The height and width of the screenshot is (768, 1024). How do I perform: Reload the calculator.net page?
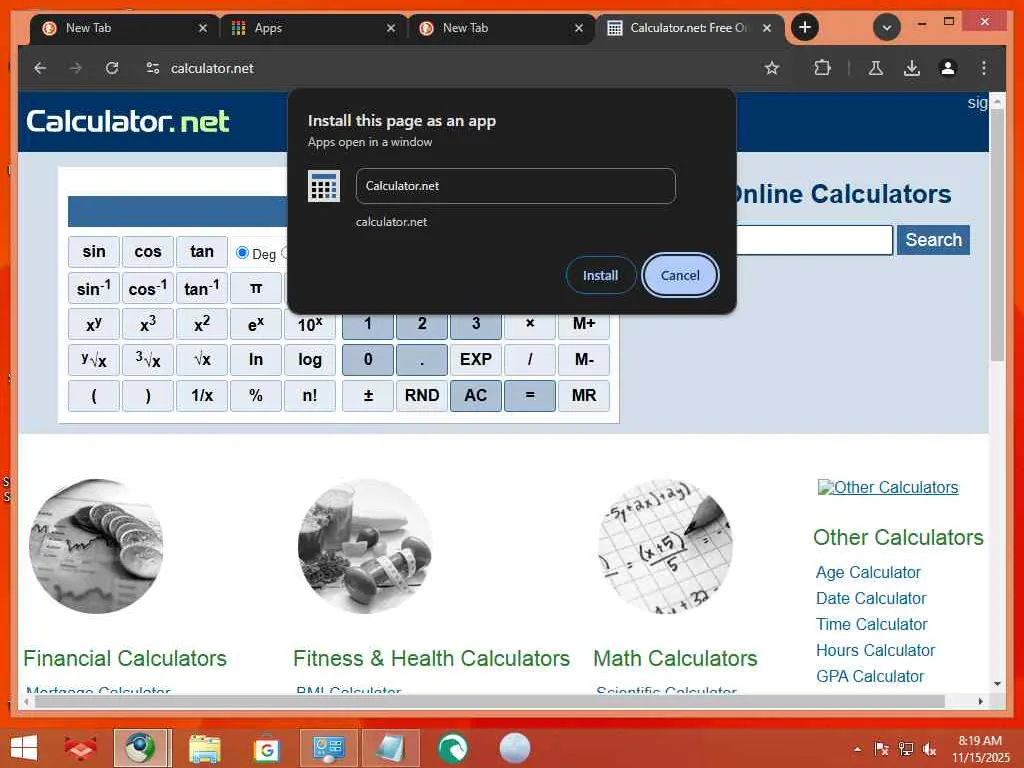tap(112, 68)
